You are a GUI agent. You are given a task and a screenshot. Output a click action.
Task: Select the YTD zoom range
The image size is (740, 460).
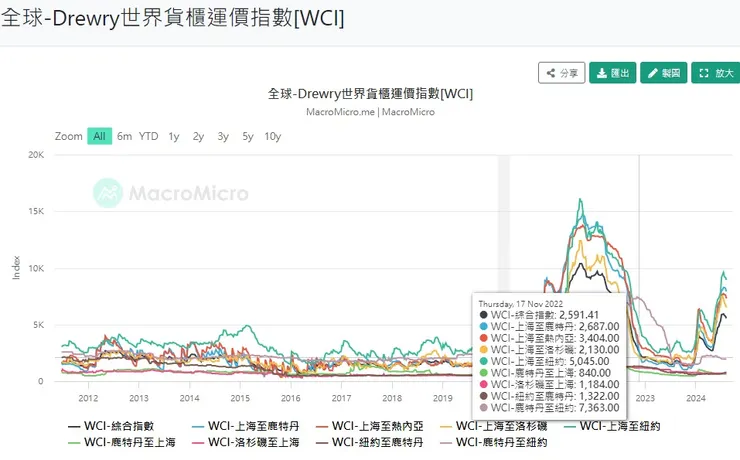click(x=148, y=136)
